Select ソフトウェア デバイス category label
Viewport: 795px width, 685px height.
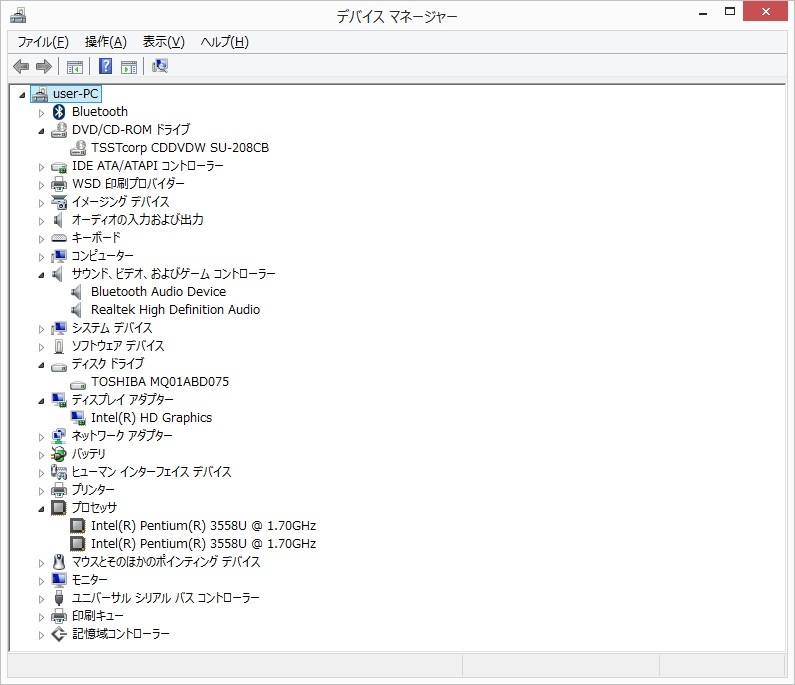coord(118,346)
